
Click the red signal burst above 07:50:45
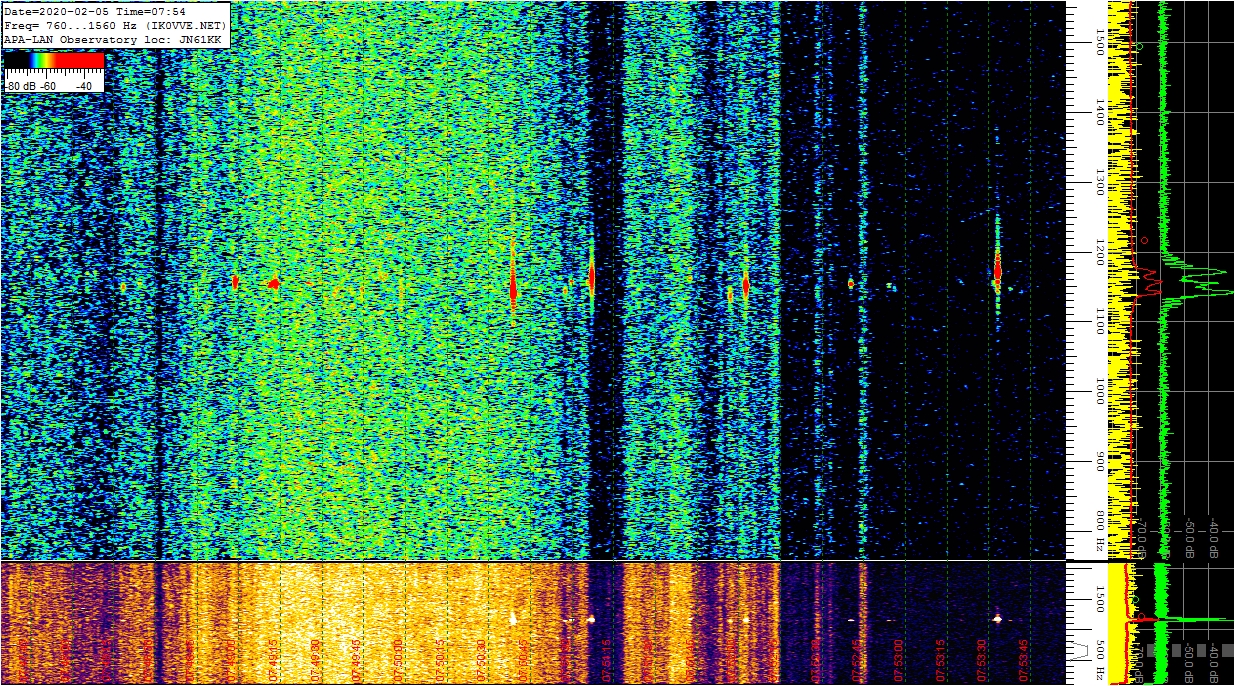(513, 287)
